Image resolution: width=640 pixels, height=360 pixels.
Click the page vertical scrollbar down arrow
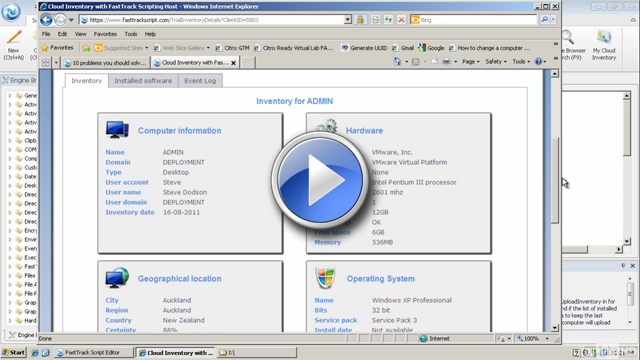coord(555,328)
